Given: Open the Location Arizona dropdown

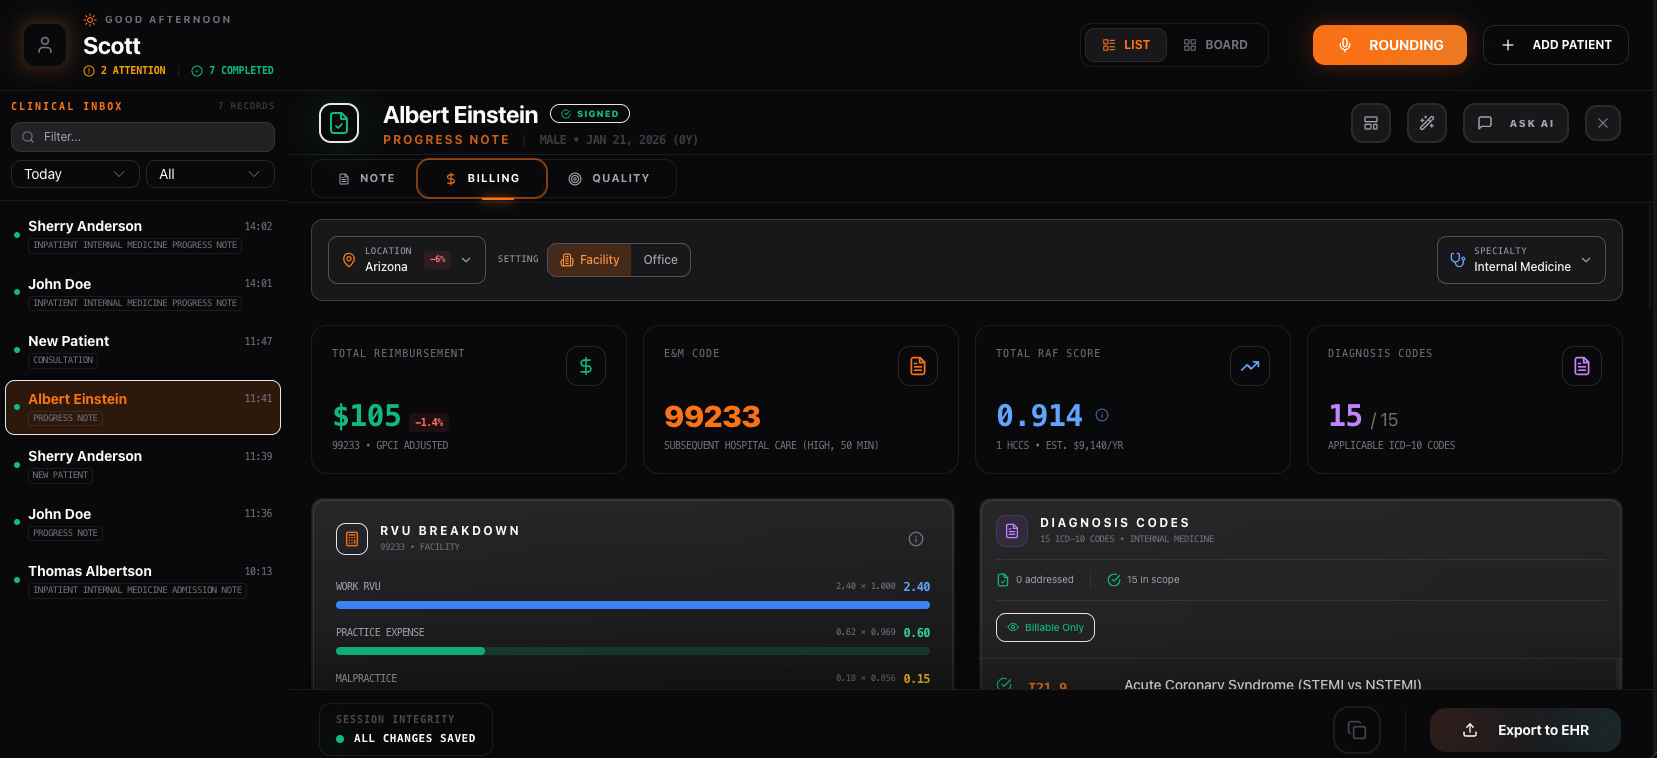Looking at the screenshot, I should pyautogui.click(x=406, y=260).
